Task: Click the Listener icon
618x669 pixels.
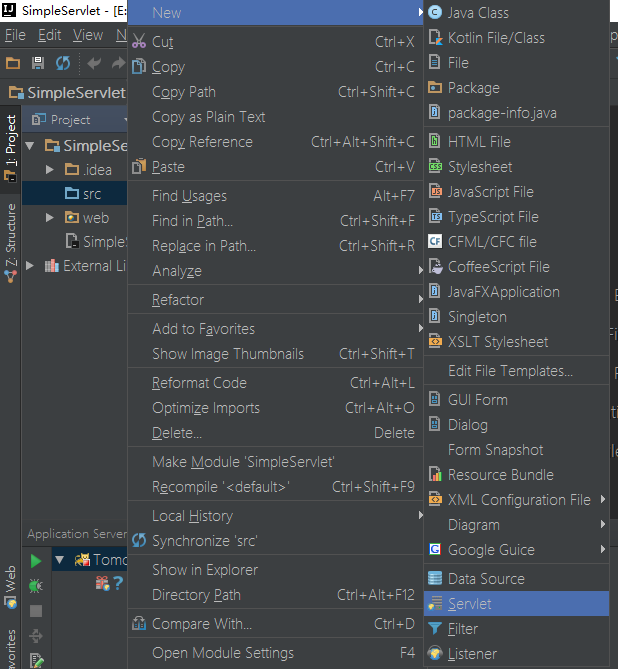Action: pyautogui.click(x=435, y=653)
